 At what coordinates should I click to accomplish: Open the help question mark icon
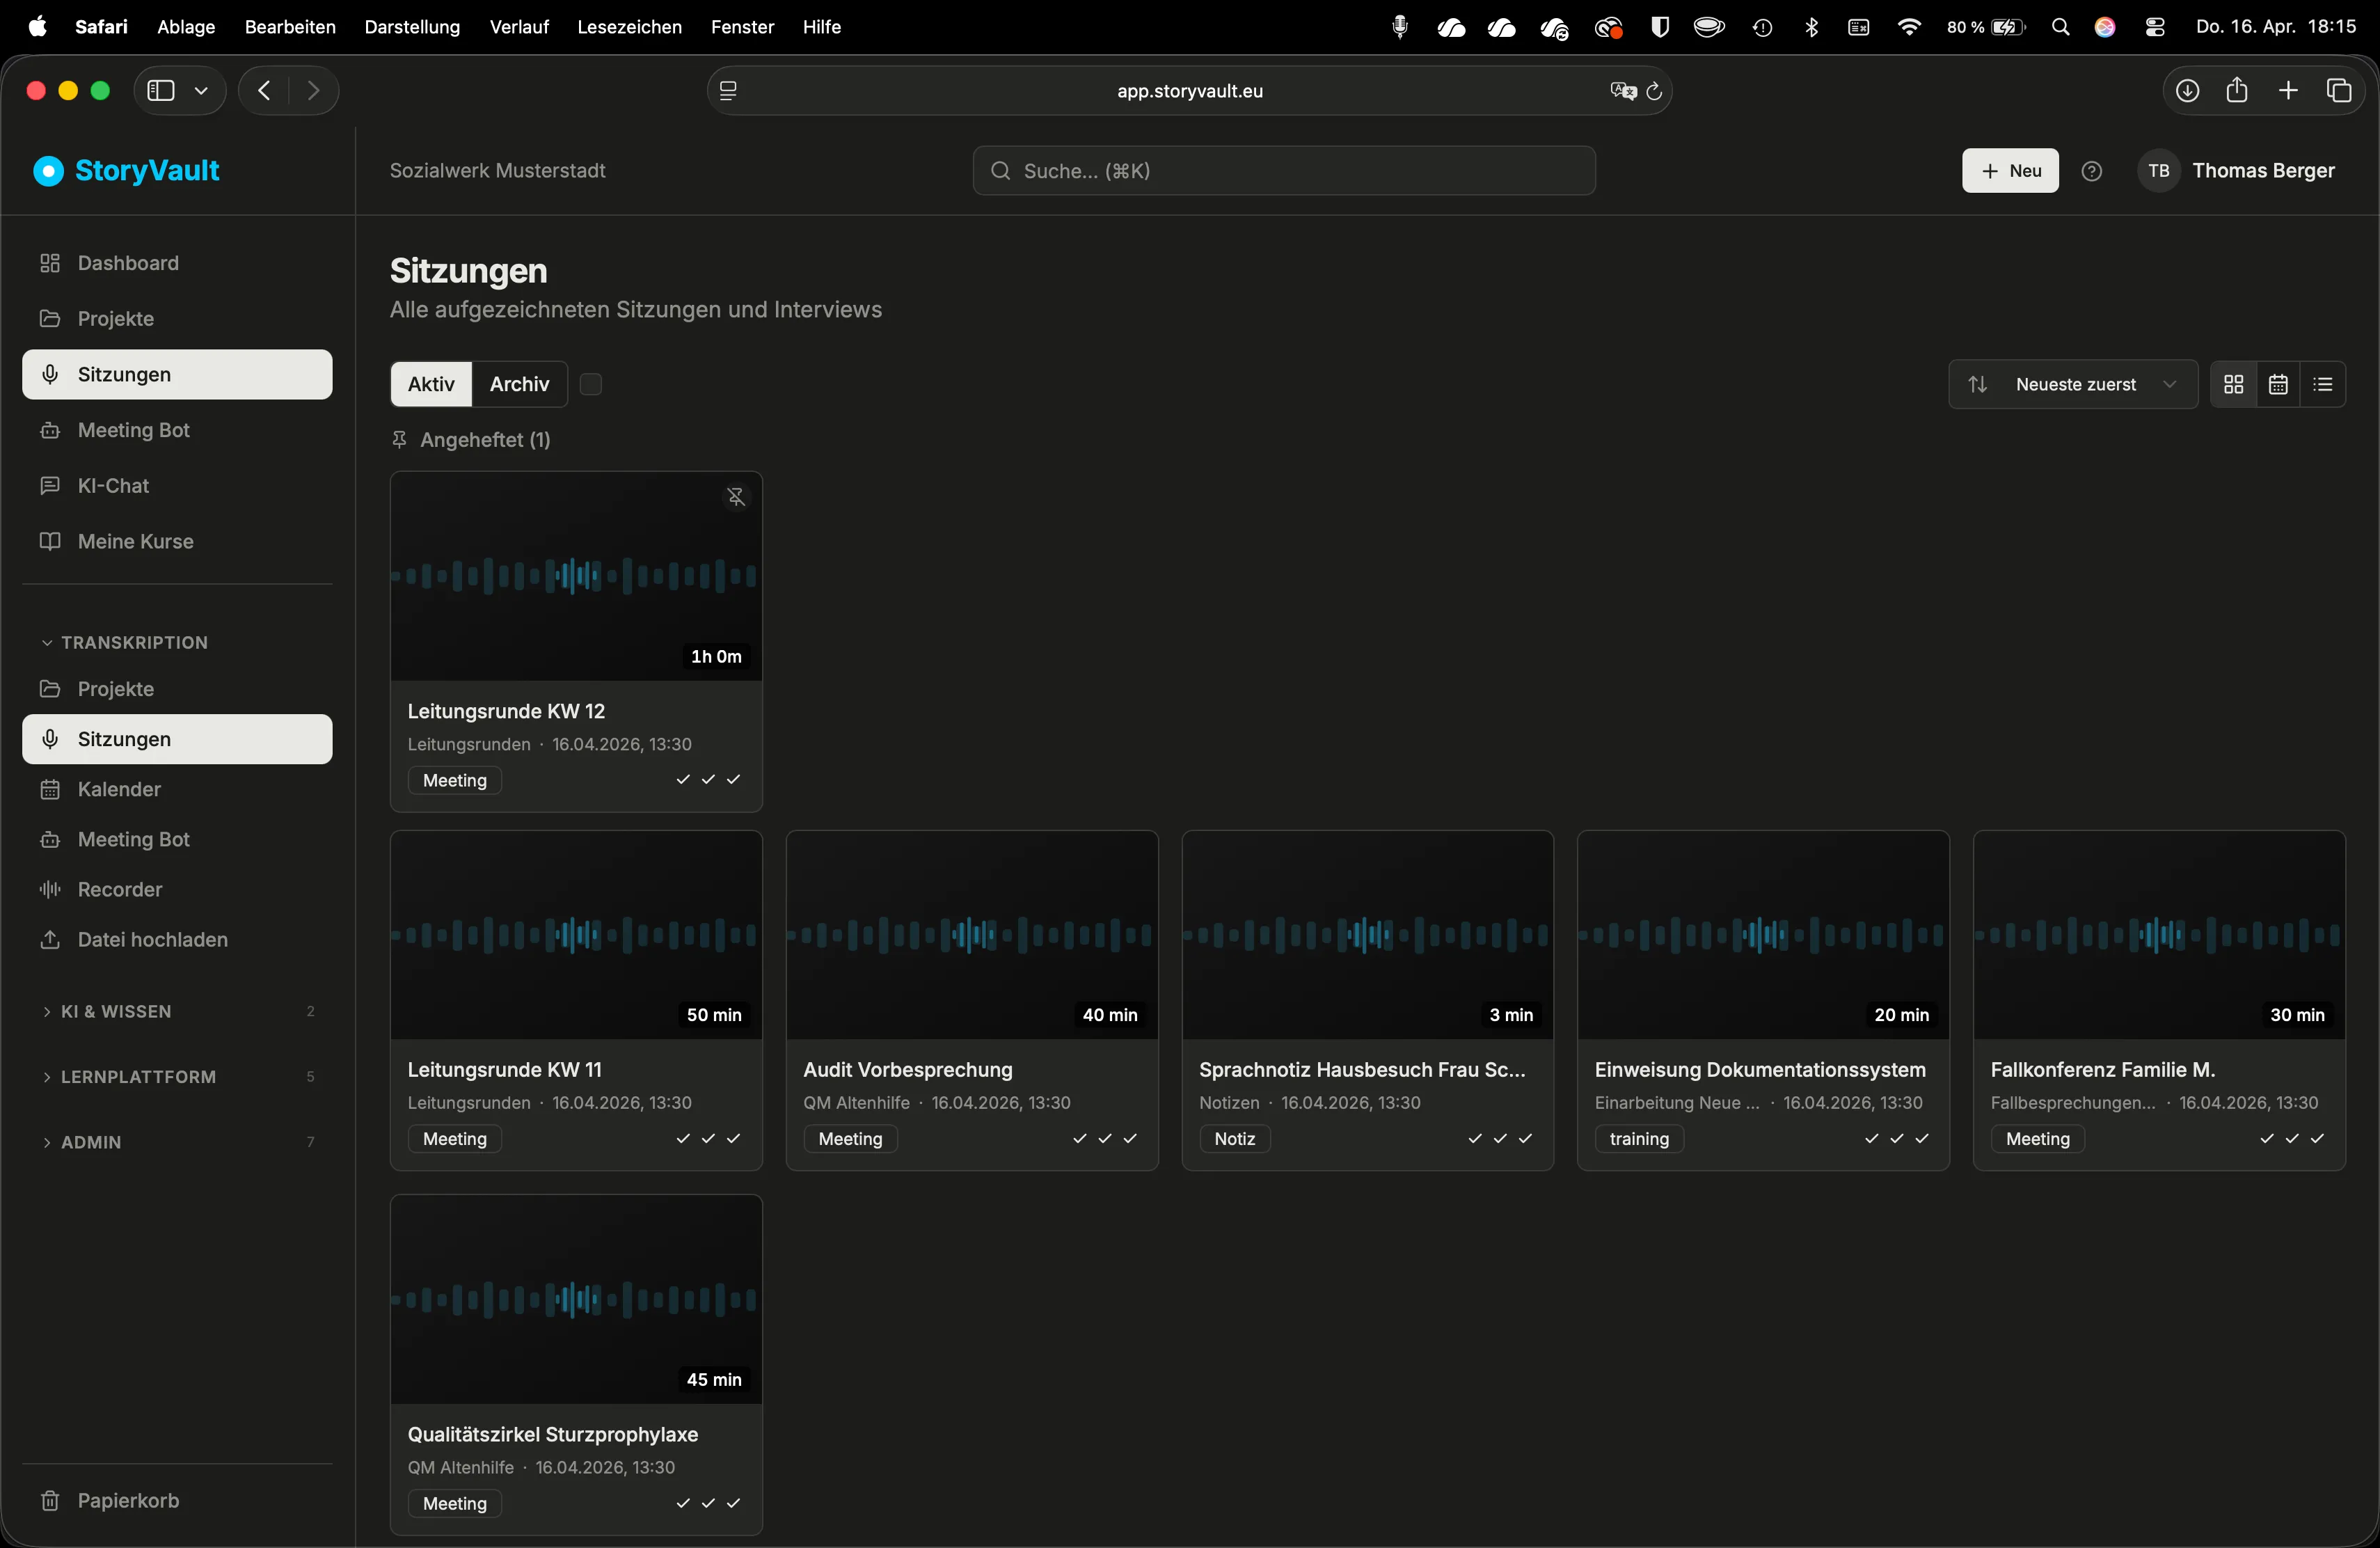(2091, 171)
